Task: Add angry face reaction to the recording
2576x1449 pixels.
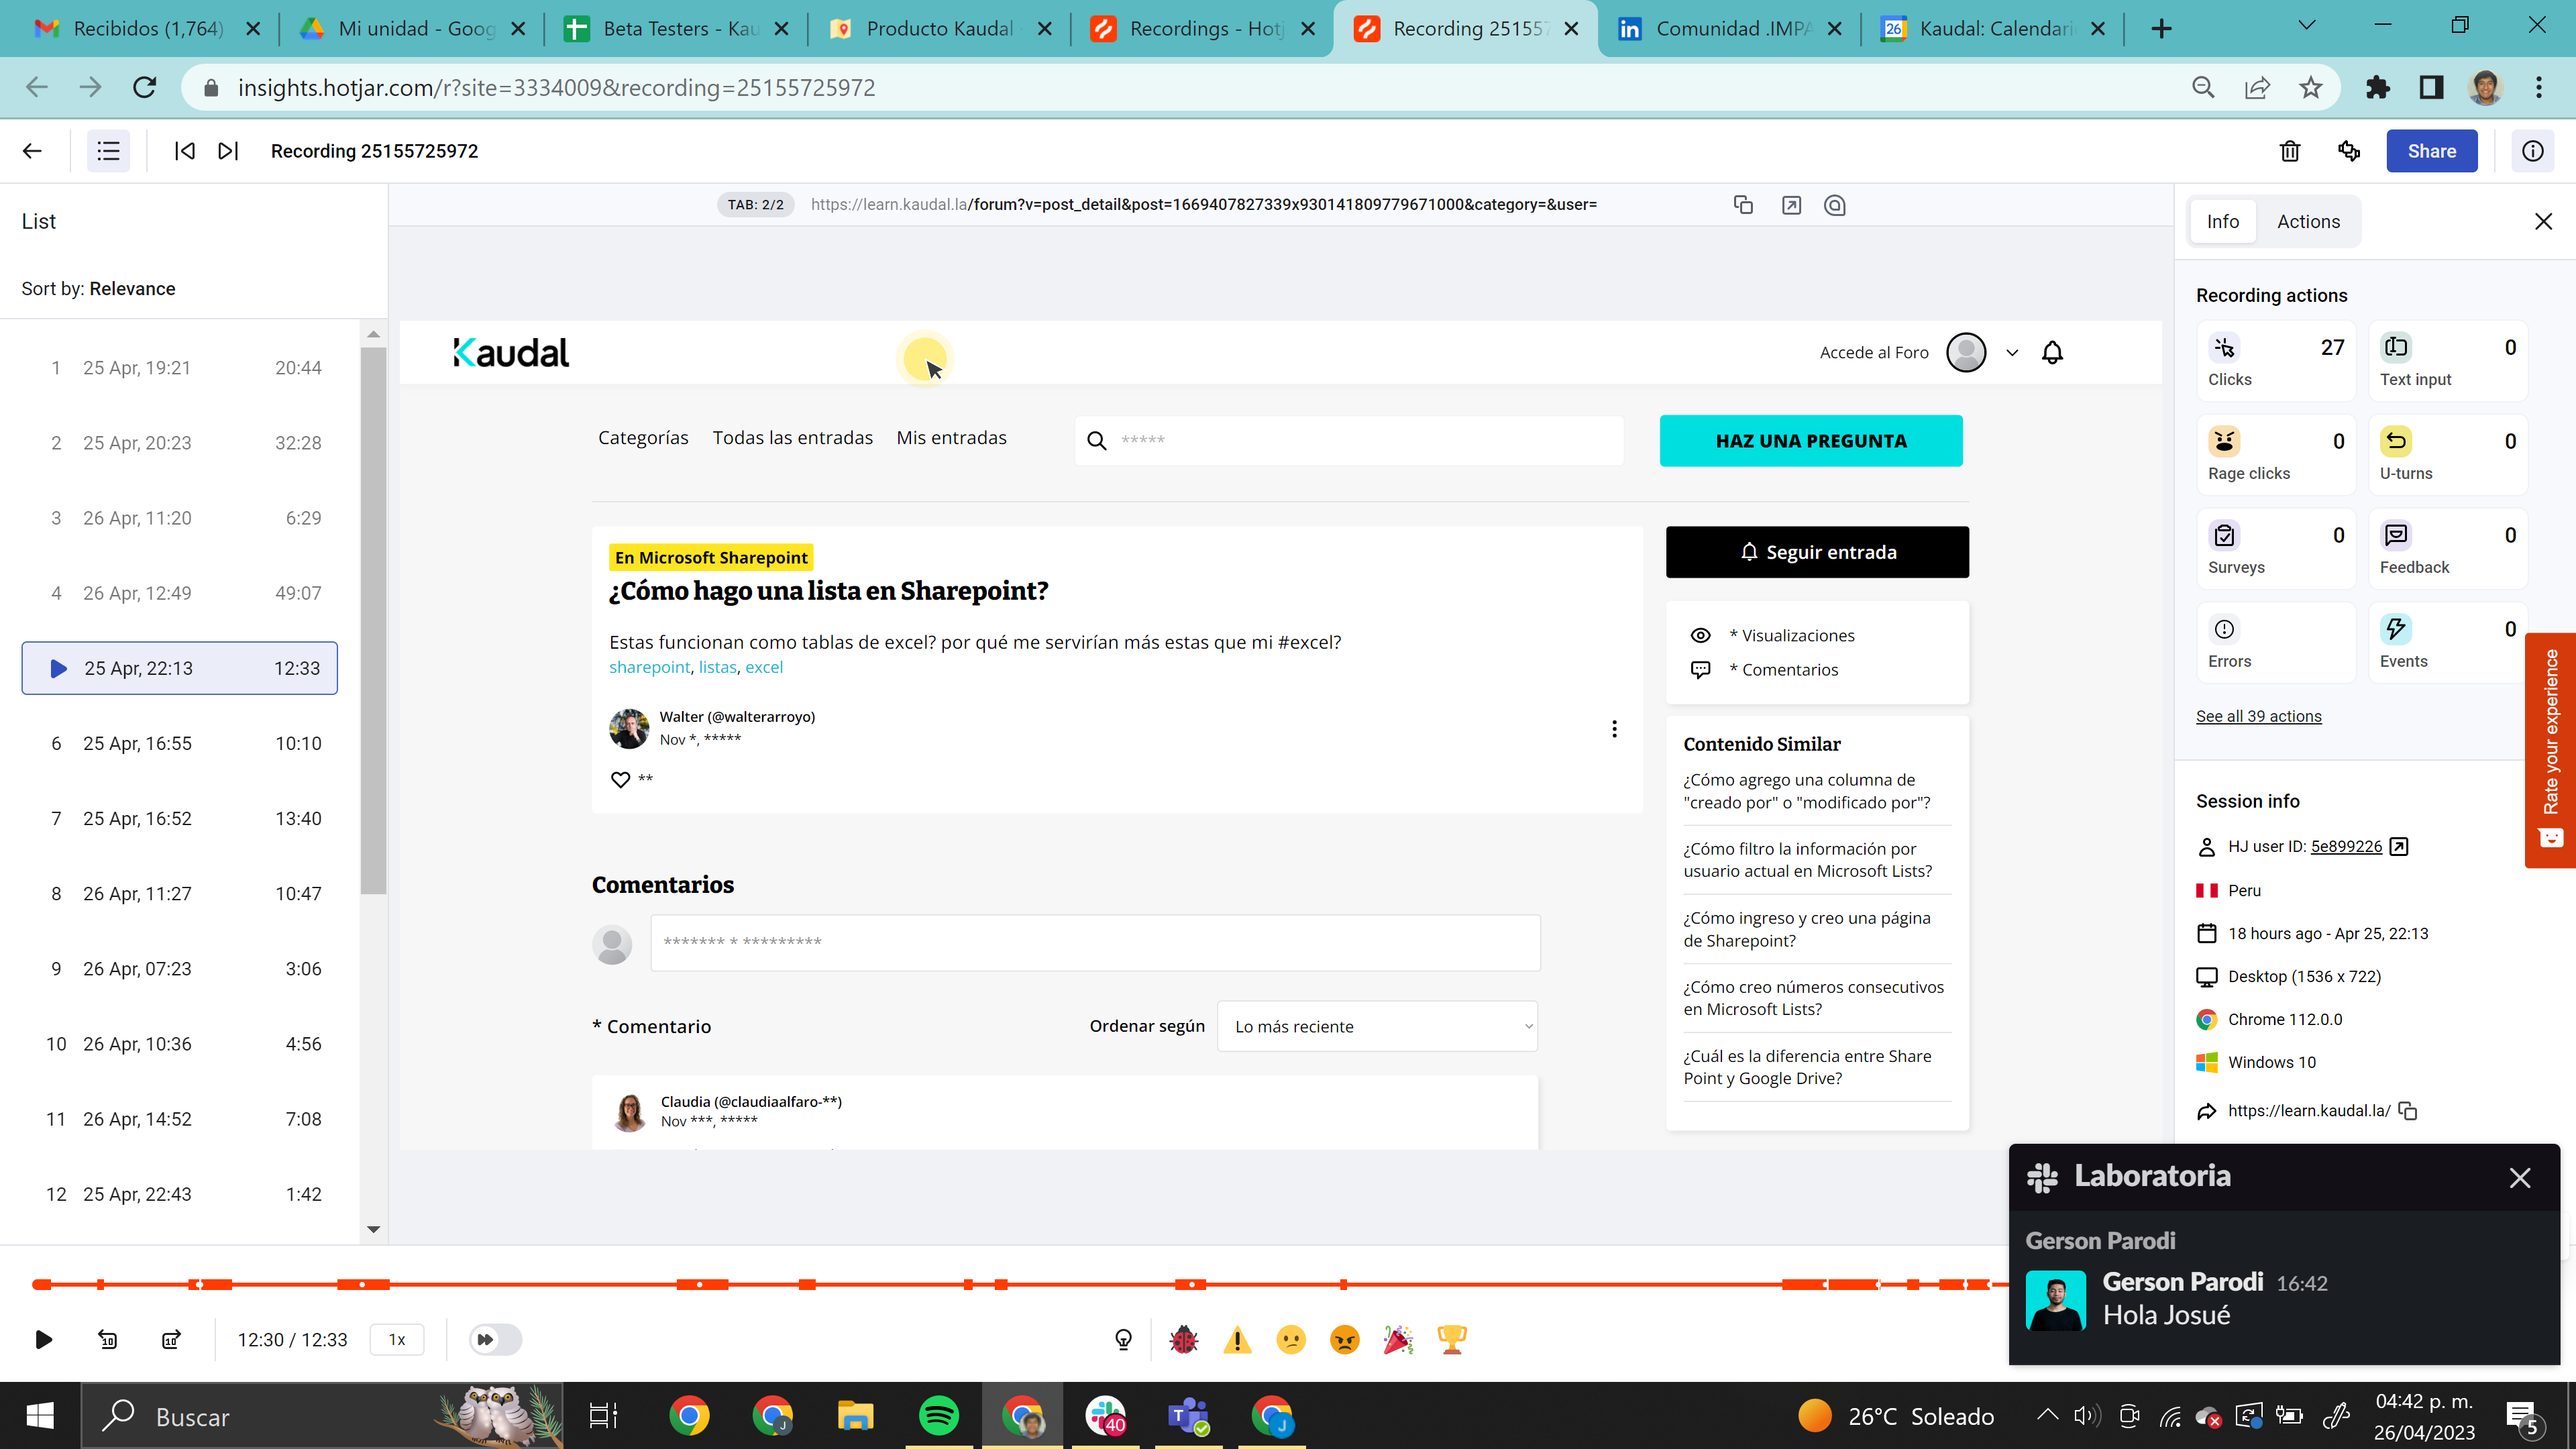Action: [x=1345, y=1339]
